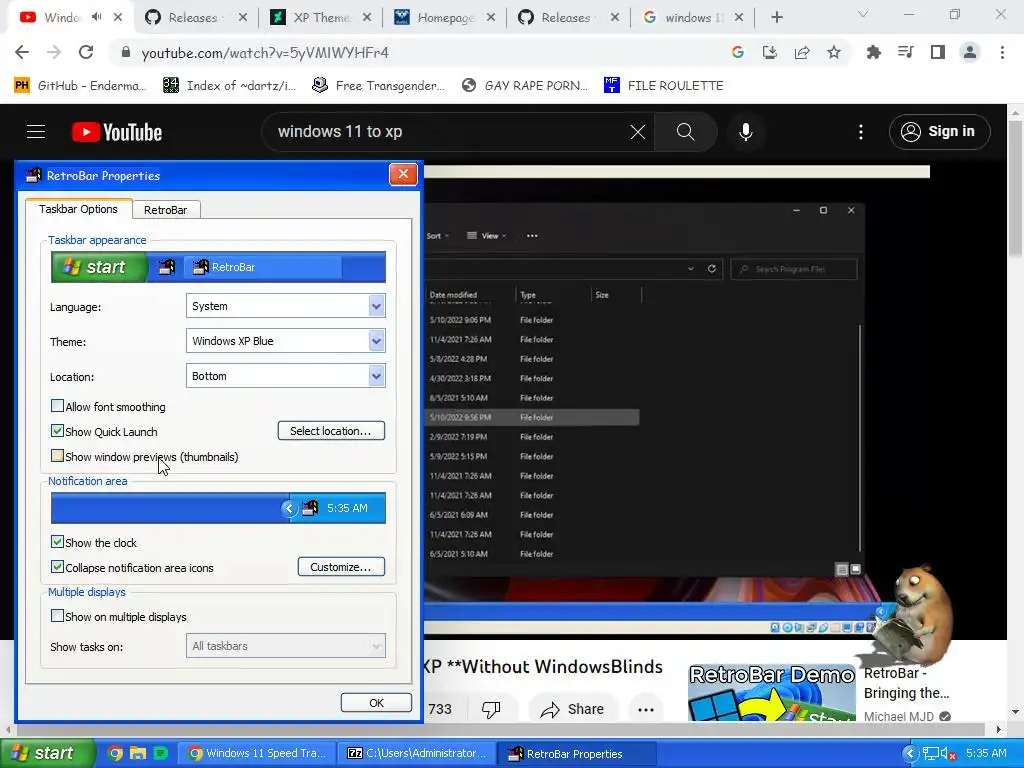
Task: Clear the YouTube search box
Action: 637,132
